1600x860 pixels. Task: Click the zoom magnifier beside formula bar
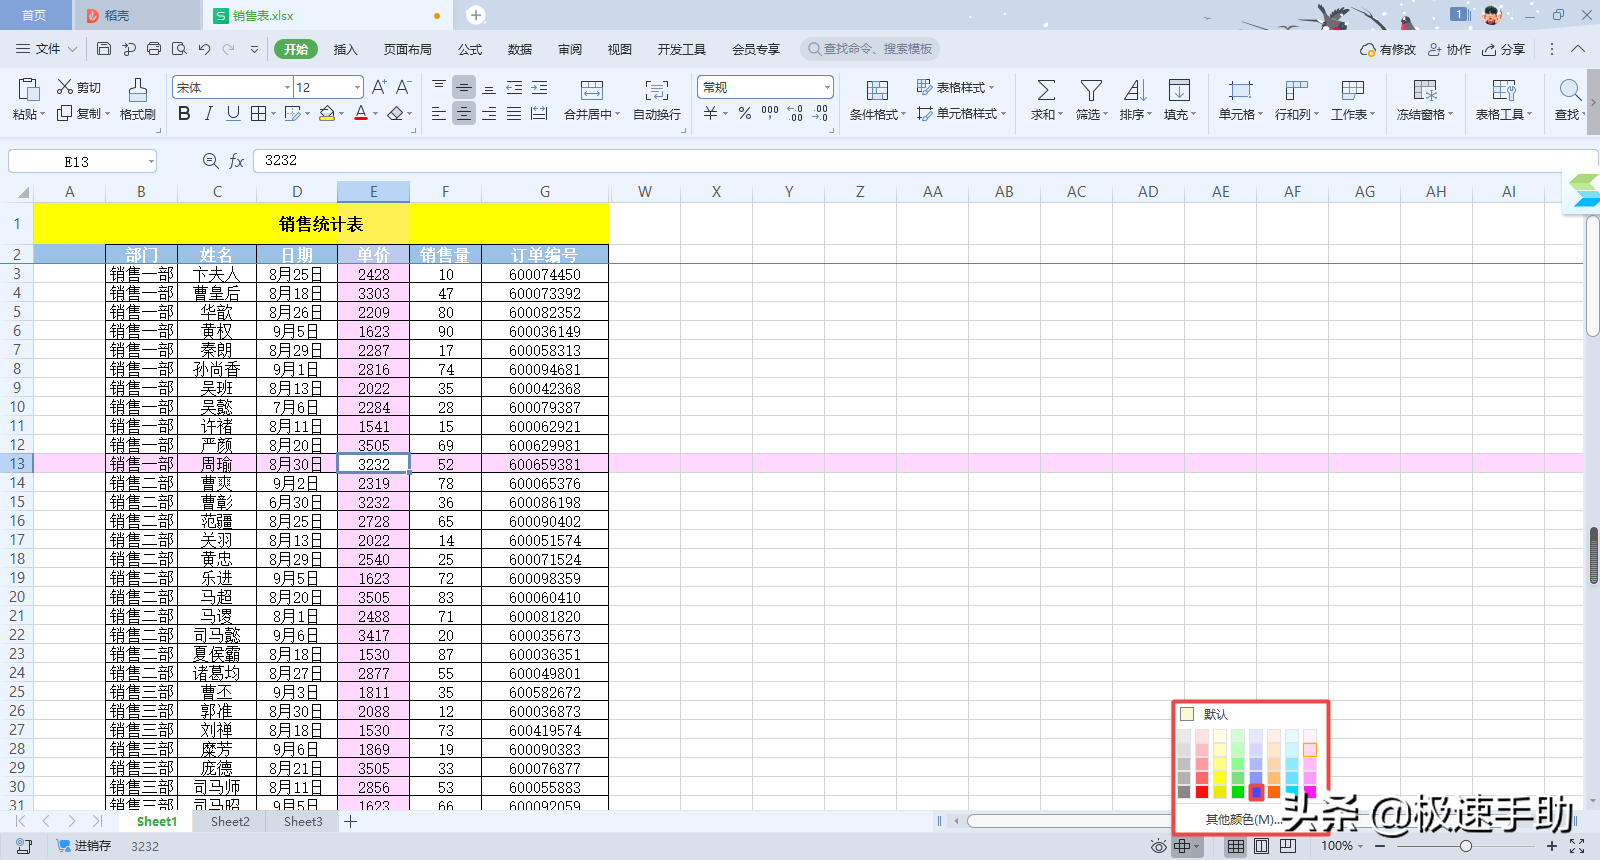point(210,161)
